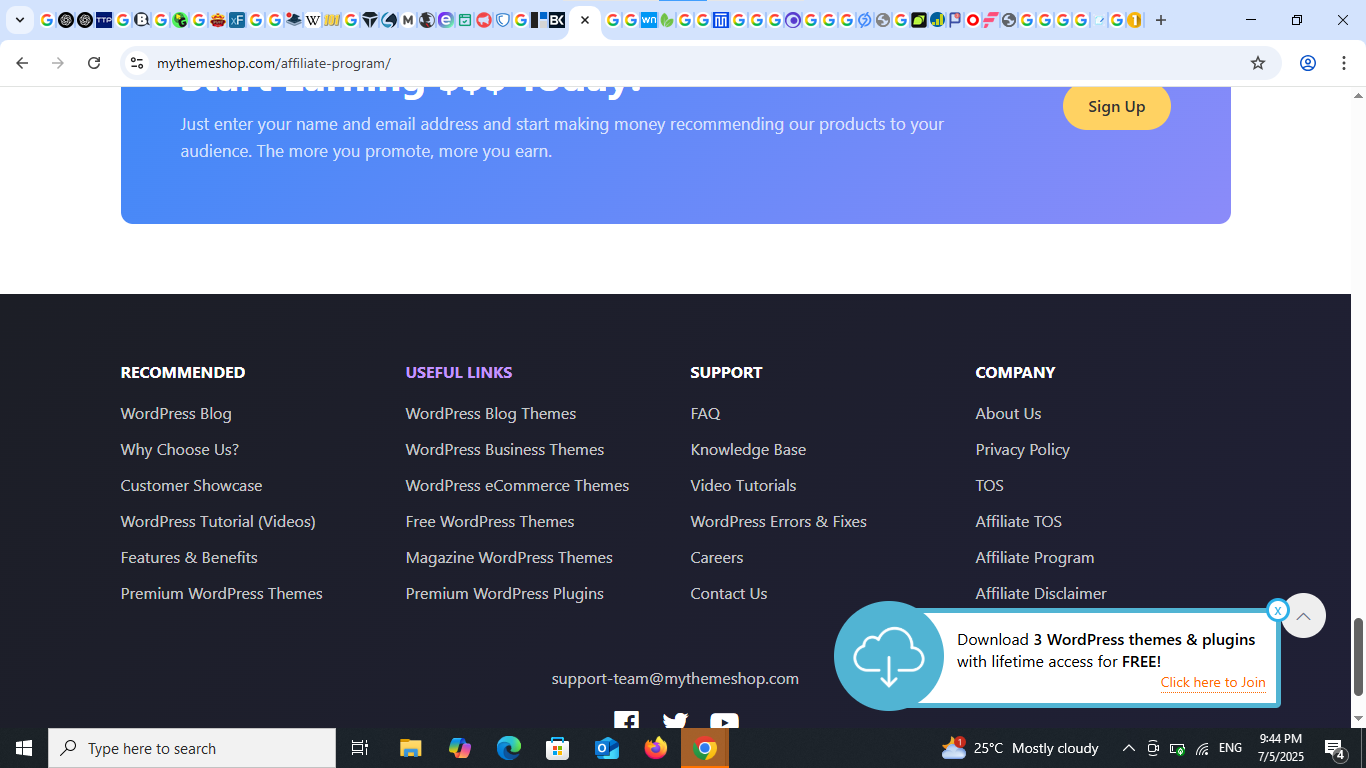Open the WordPress Business Themes link
1366x768 pixels.
point(505,449)
